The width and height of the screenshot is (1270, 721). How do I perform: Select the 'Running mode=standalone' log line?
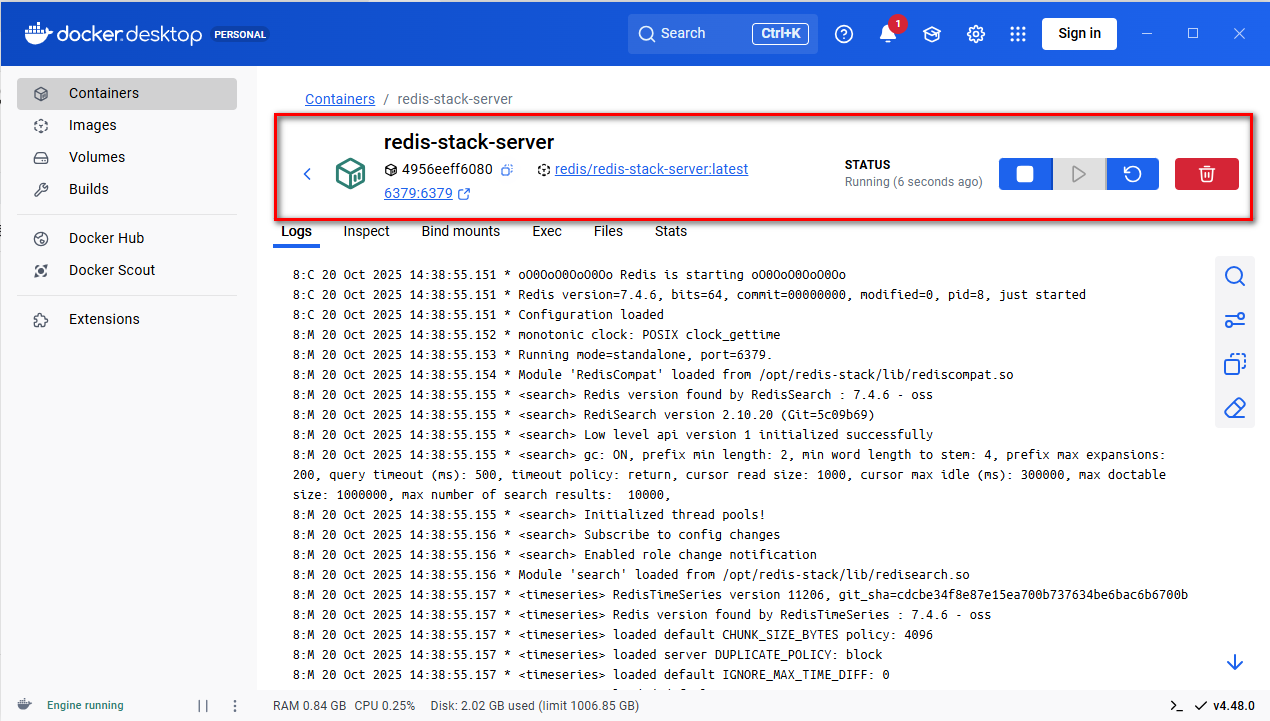[533, 354]
